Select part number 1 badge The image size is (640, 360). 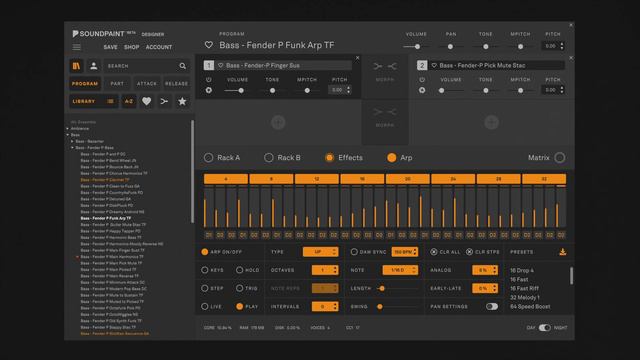(x=209, y=65)
